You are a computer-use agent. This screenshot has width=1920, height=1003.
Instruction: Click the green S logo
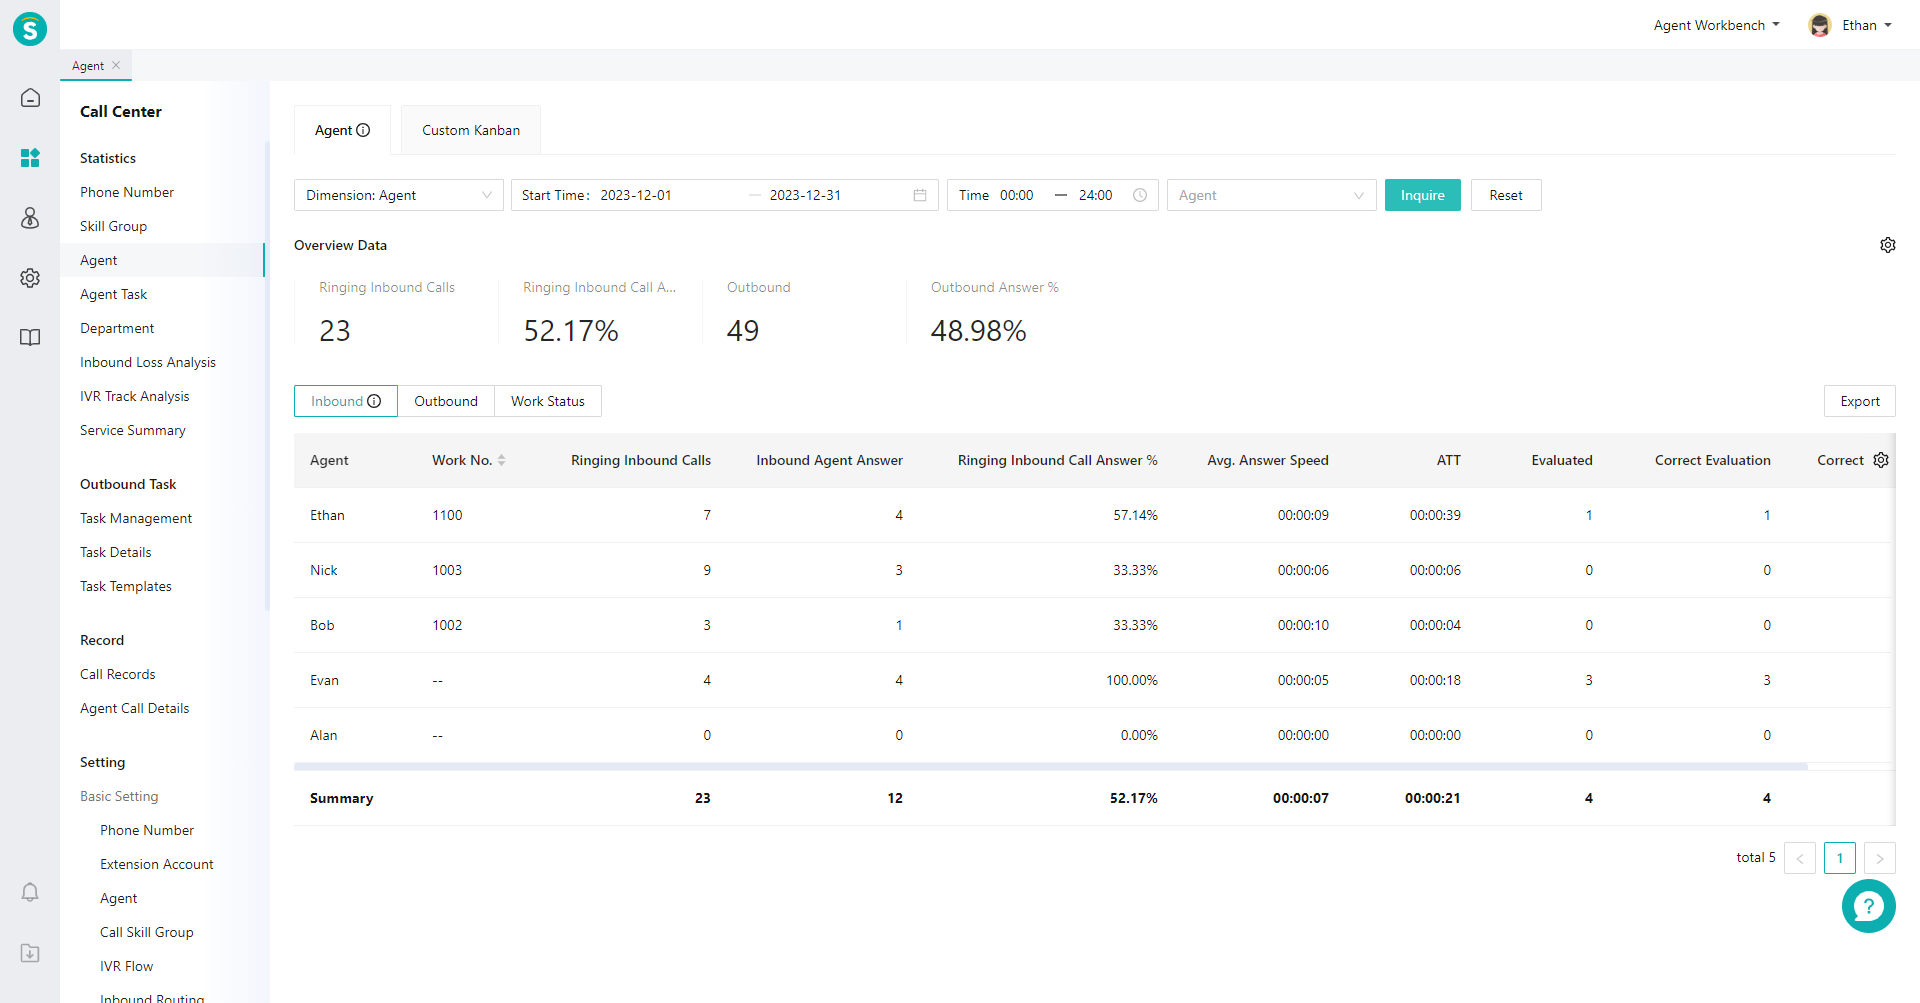pos(30,29)
